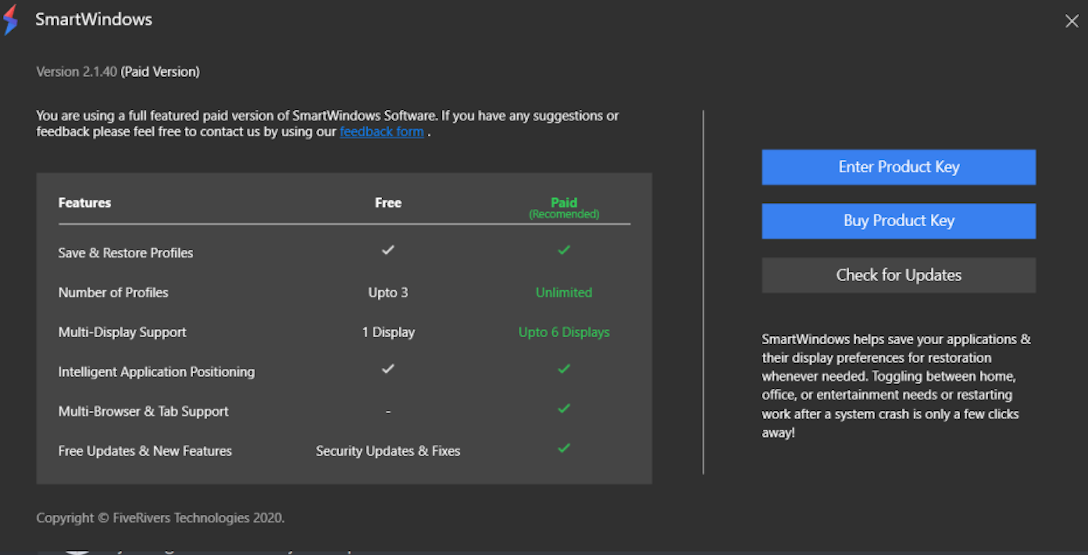Screen dimensions: 1088x555
Task: Click the Free checkmark for Intelligent Application Positioning
Action: coord(388,369)
